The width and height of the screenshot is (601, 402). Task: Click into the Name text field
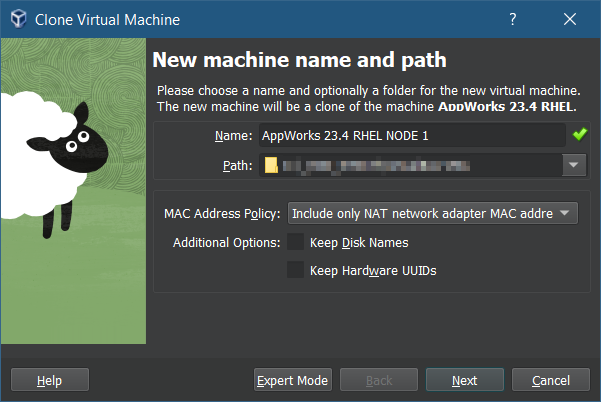tap(410, 135)
